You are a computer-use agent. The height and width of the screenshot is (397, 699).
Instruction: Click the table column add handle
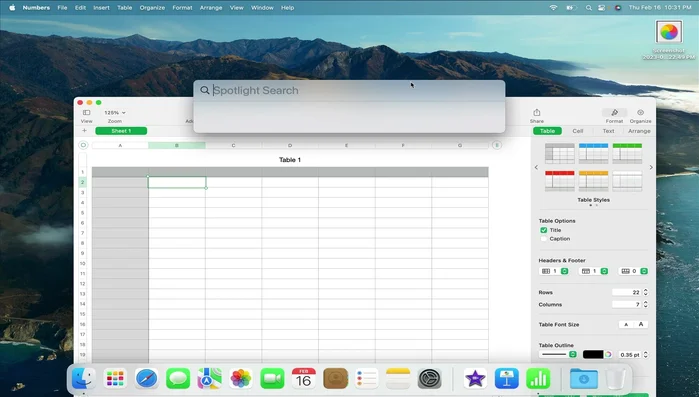coord(496,145)
